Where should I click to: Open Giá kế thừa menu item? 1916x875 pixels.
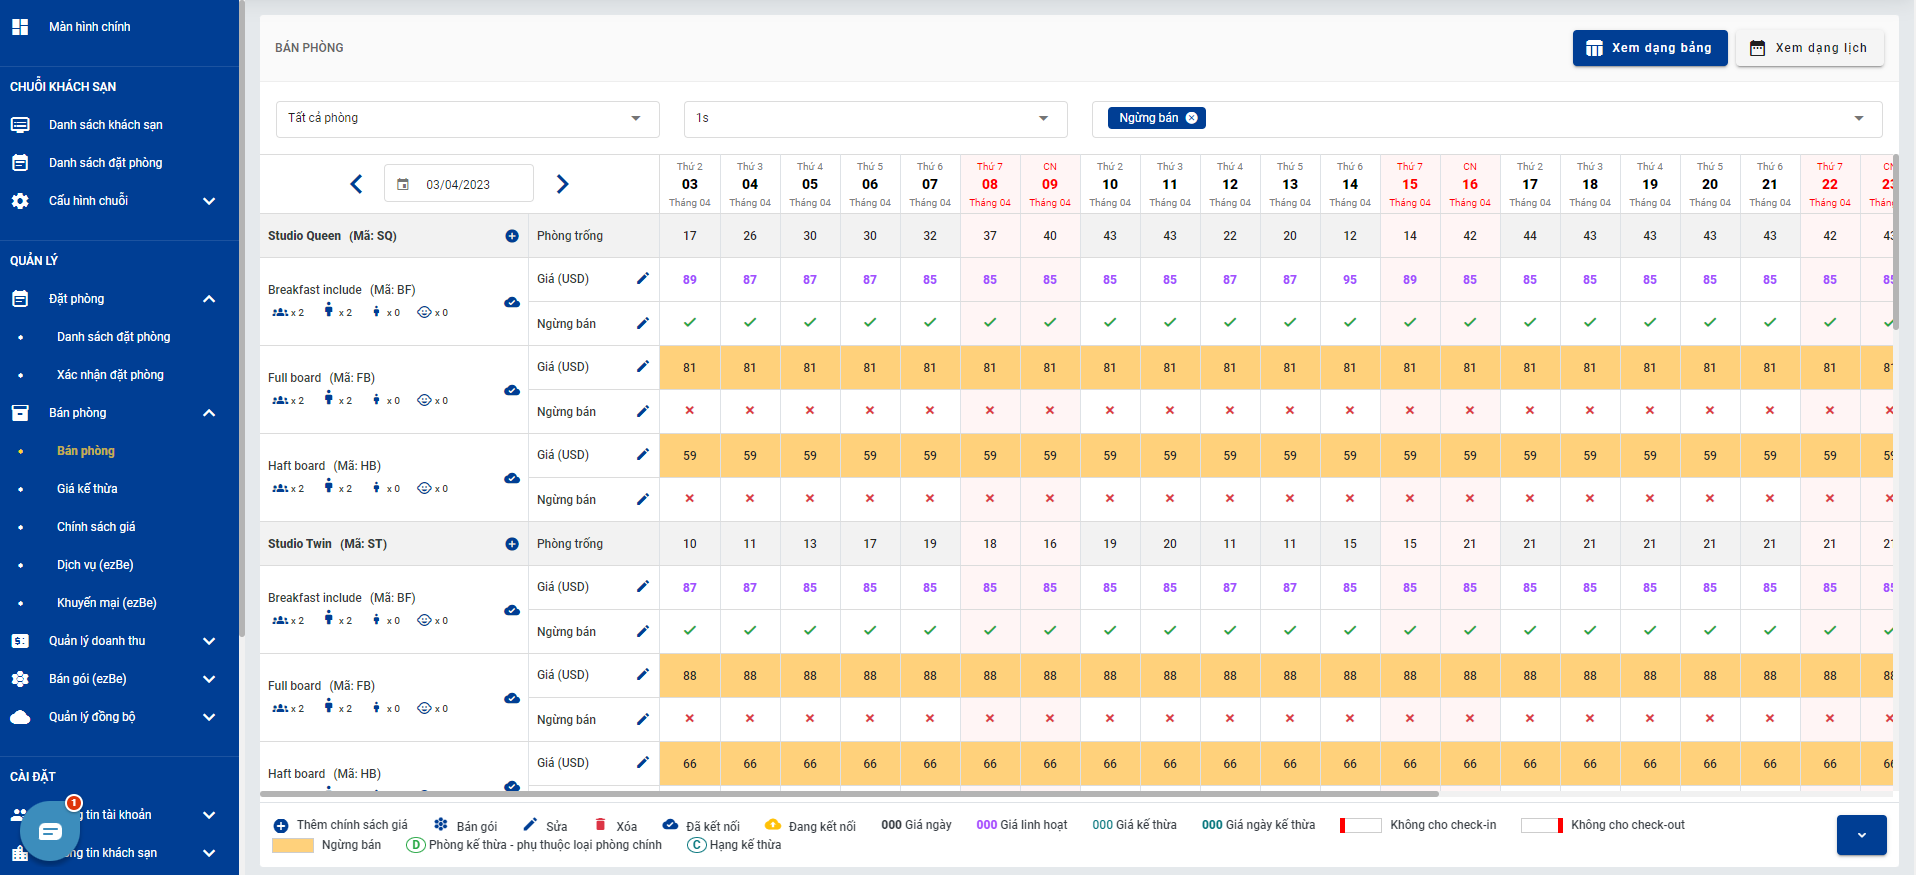pyautogui.click(x=87, y=489)
